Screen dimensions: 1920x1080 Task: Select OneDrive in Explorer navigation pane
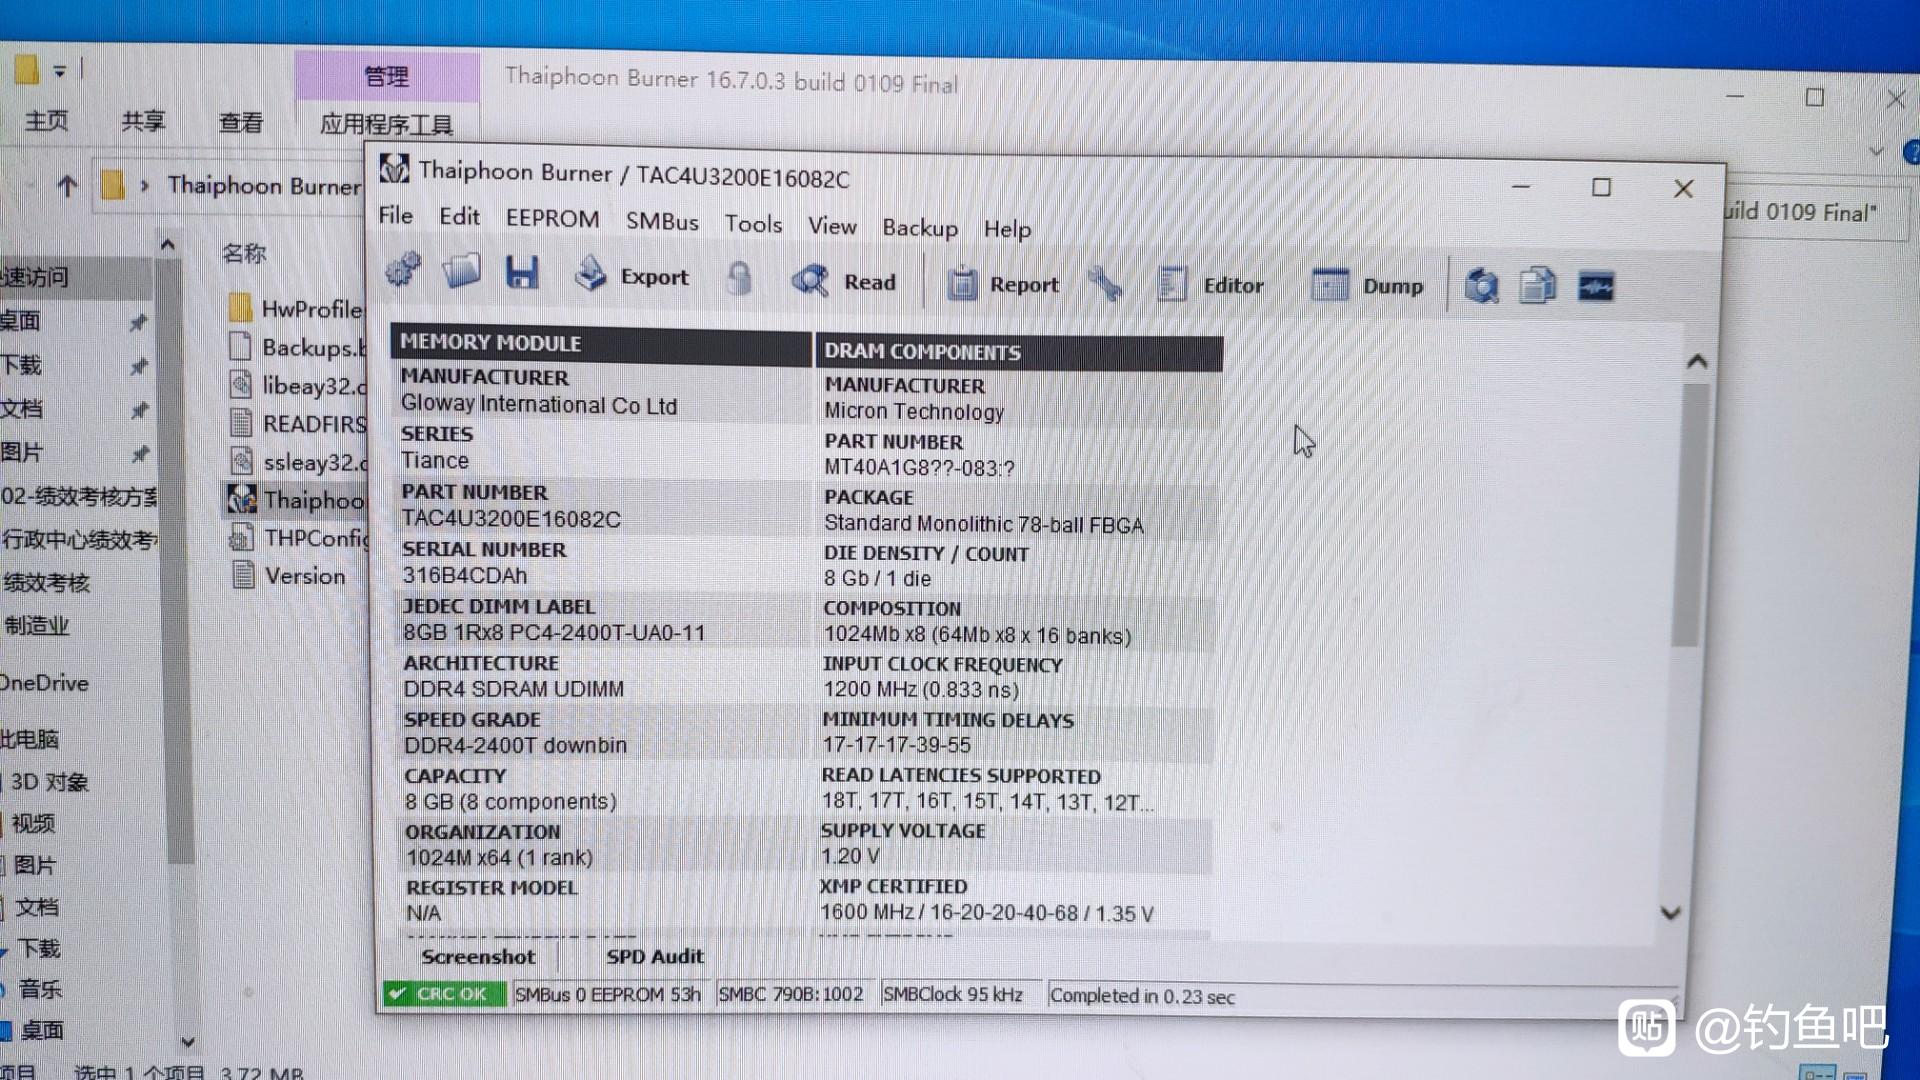coord(45,683)
